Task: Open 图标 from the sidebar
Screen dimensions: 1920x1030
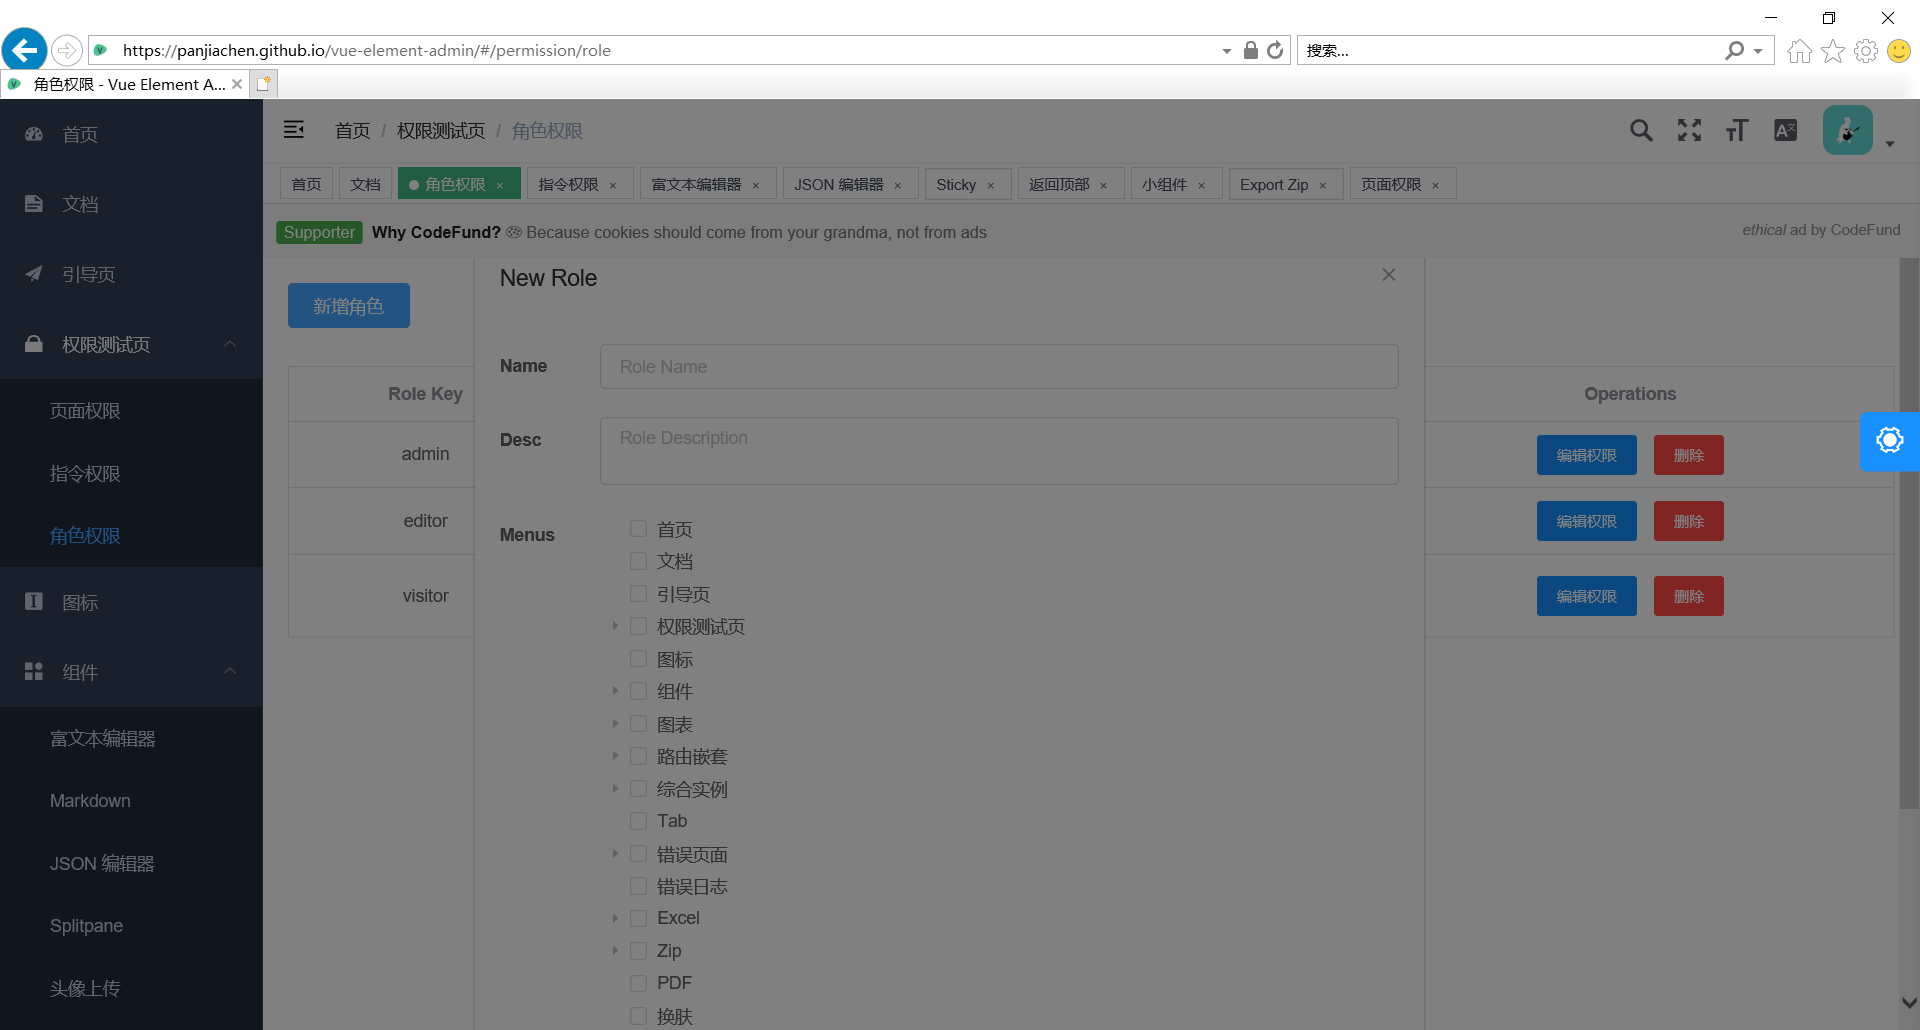Action: pyautogui.click(x=80, y=602)
